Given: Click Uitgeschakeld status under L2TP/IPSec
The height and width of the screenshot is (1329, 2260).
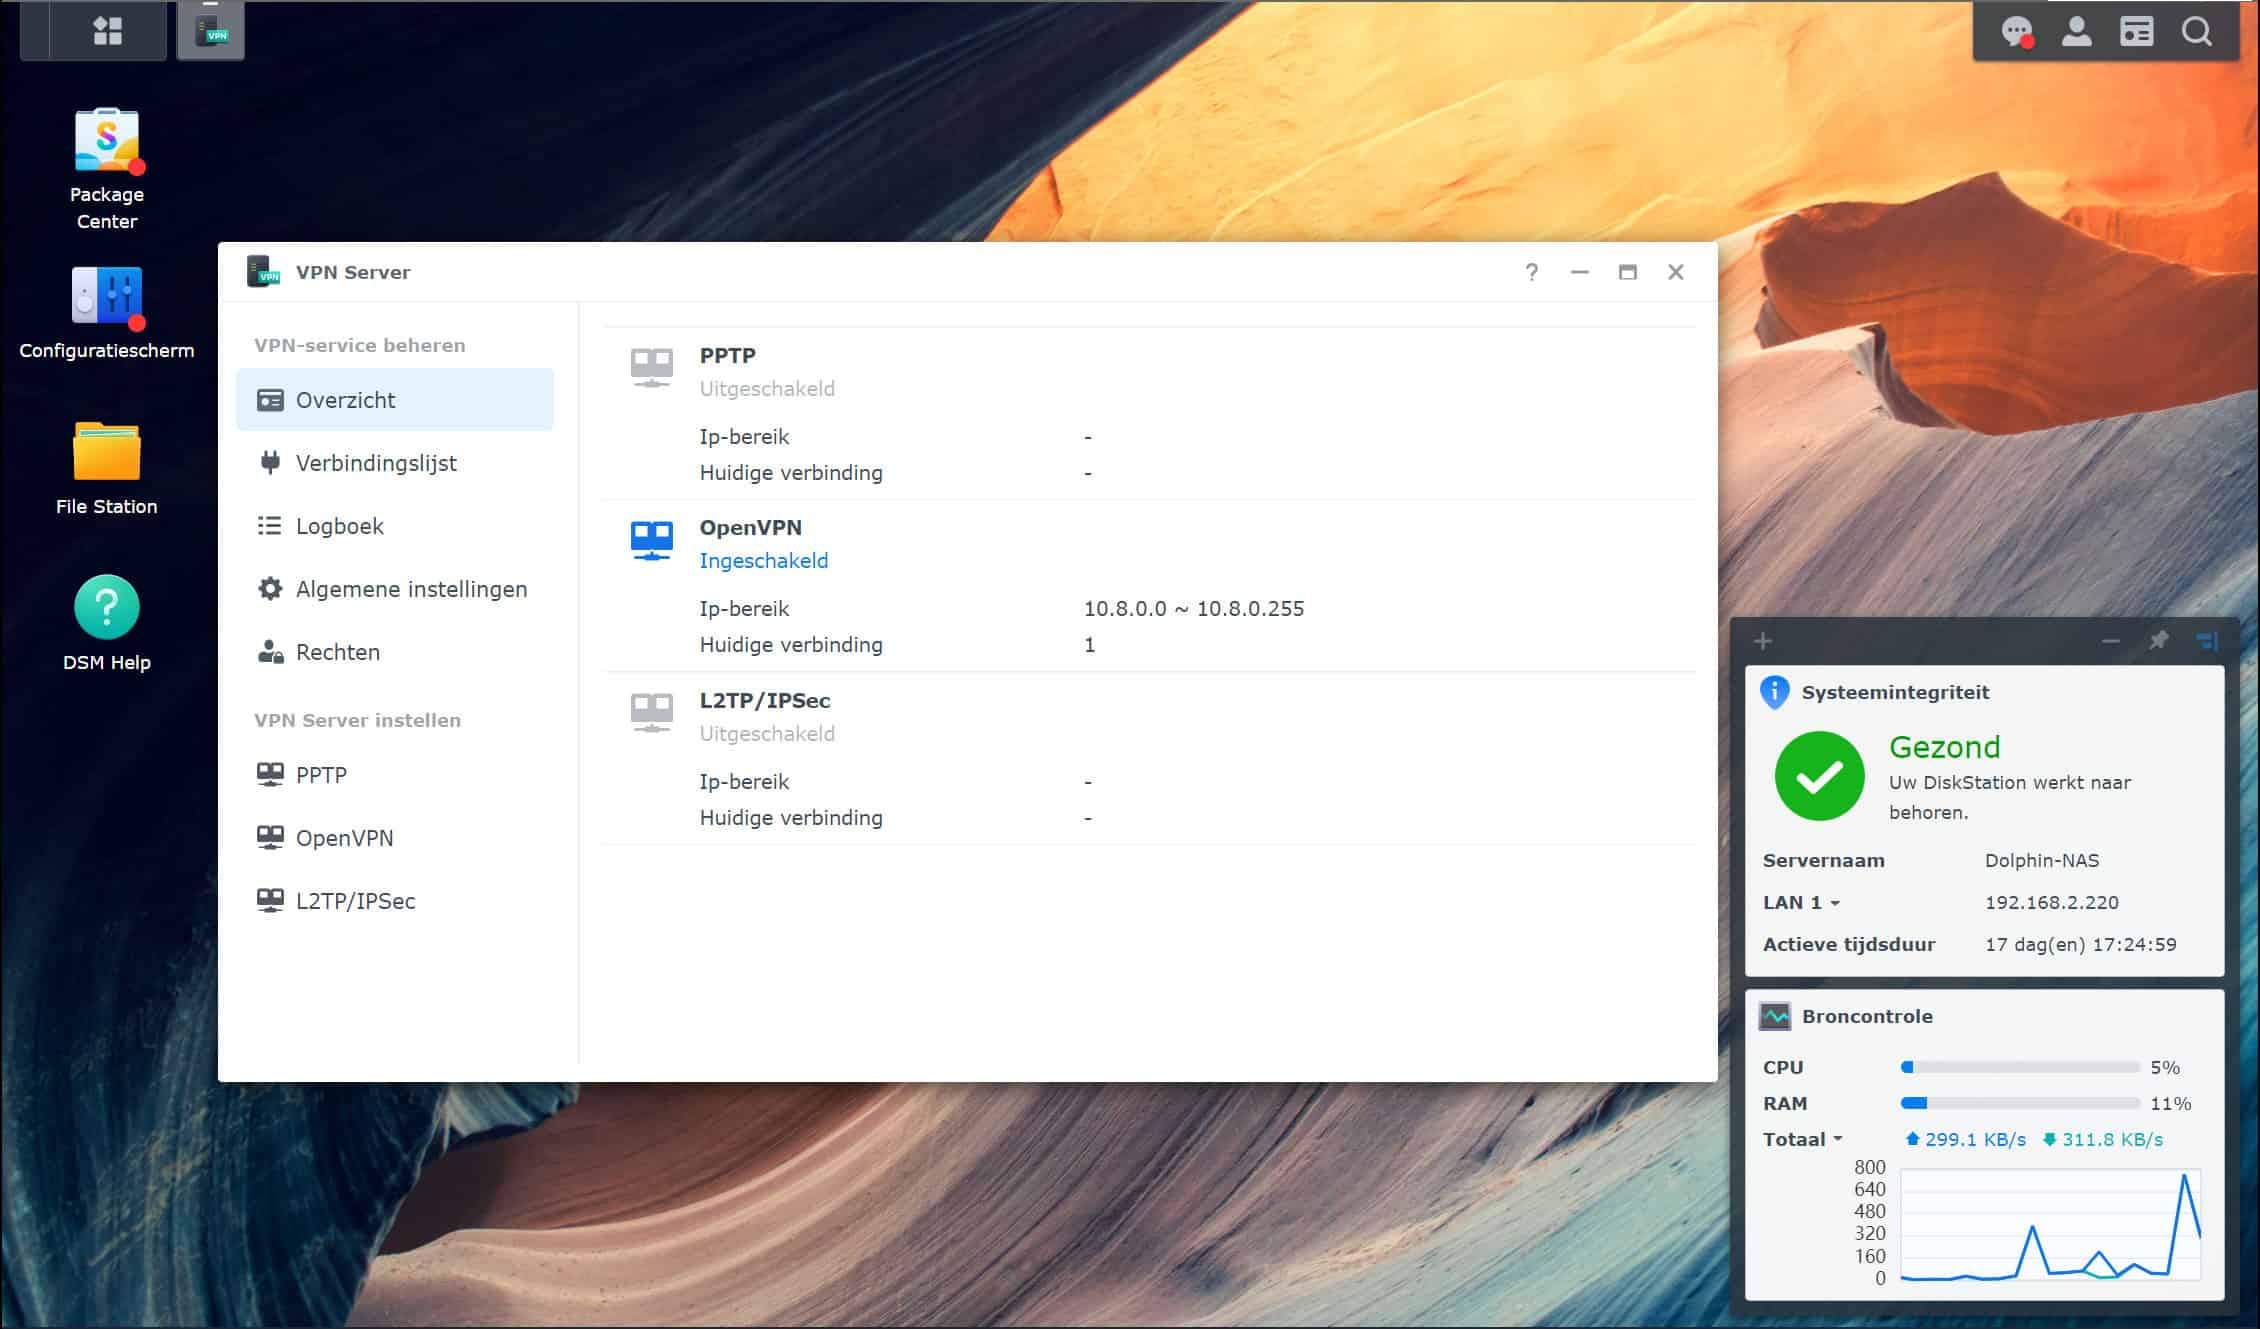Looking at the screenshot, I should (767, 734).
